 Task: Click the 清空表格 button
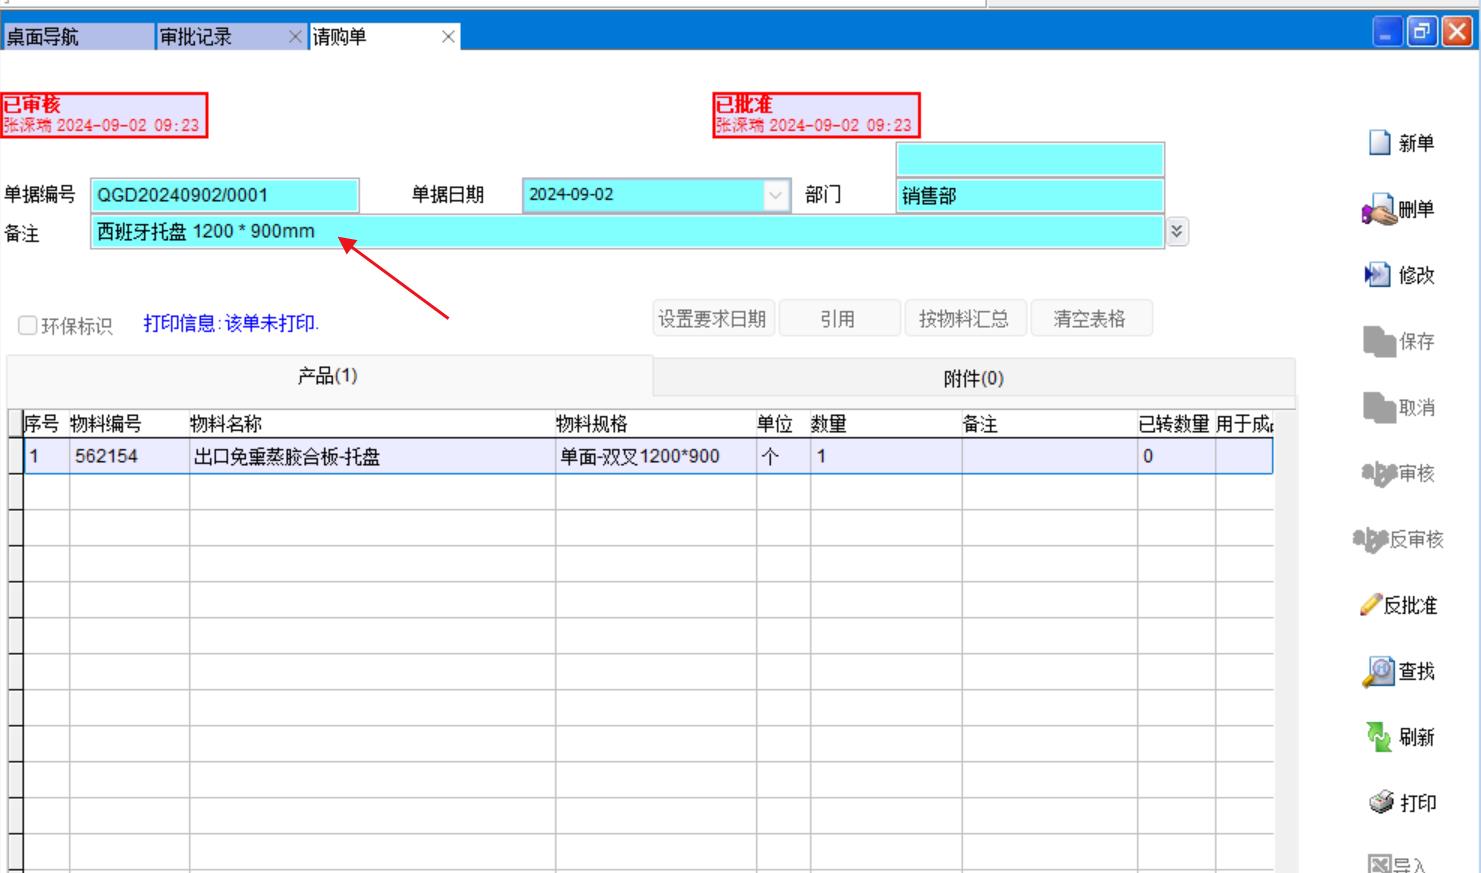click(1089, 319)
